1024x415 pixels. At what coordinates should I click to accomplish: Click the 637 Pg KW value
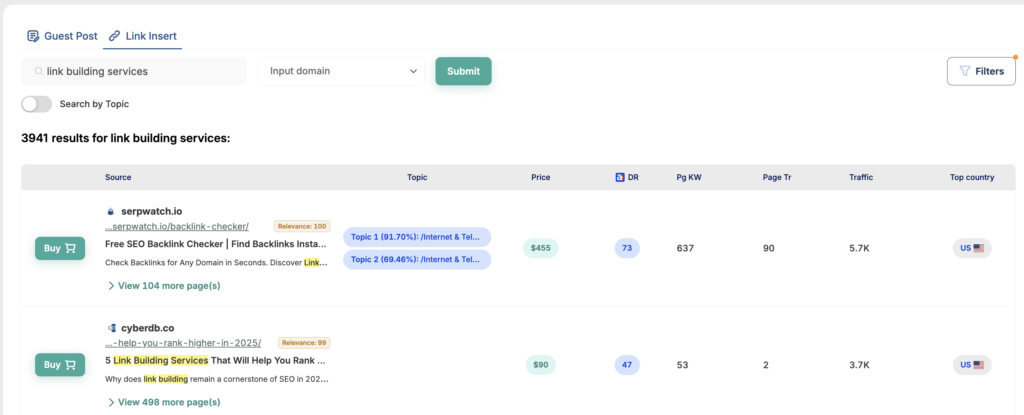pos(685,248)
